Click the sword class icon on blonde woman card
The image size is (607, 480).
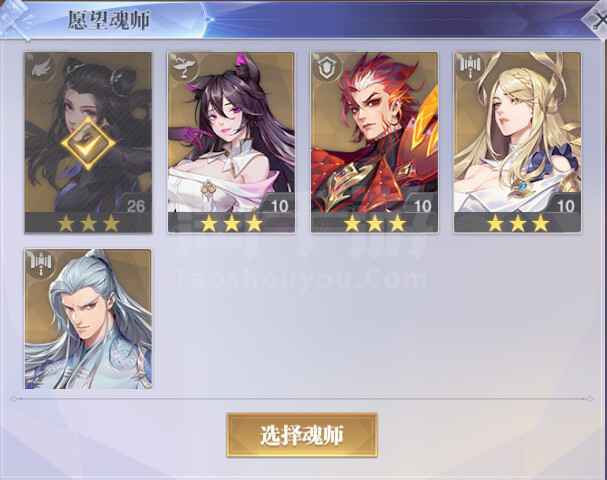pos(470,68)
